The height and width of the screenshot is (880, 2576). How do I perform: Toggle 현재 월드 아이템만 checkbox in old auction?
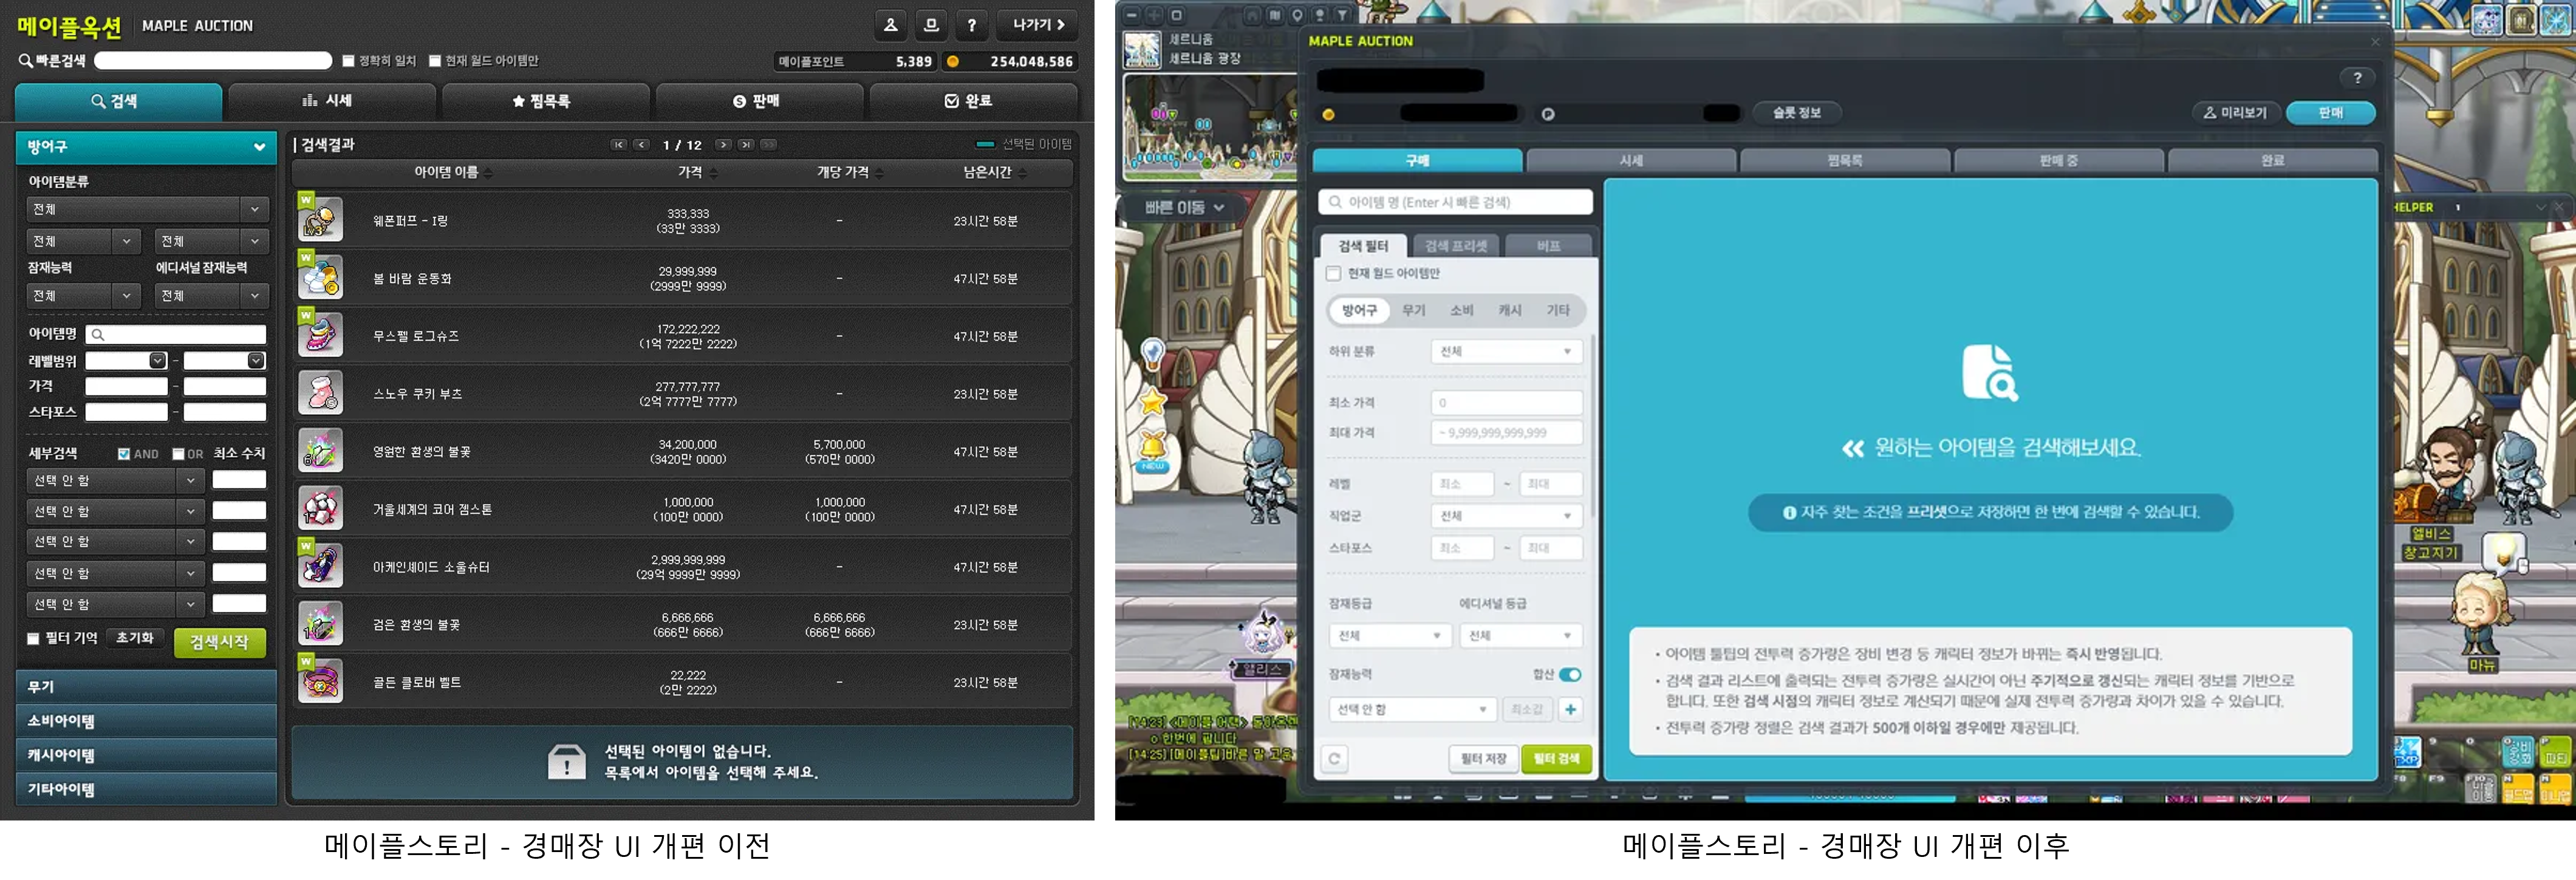tap(435, 61)
